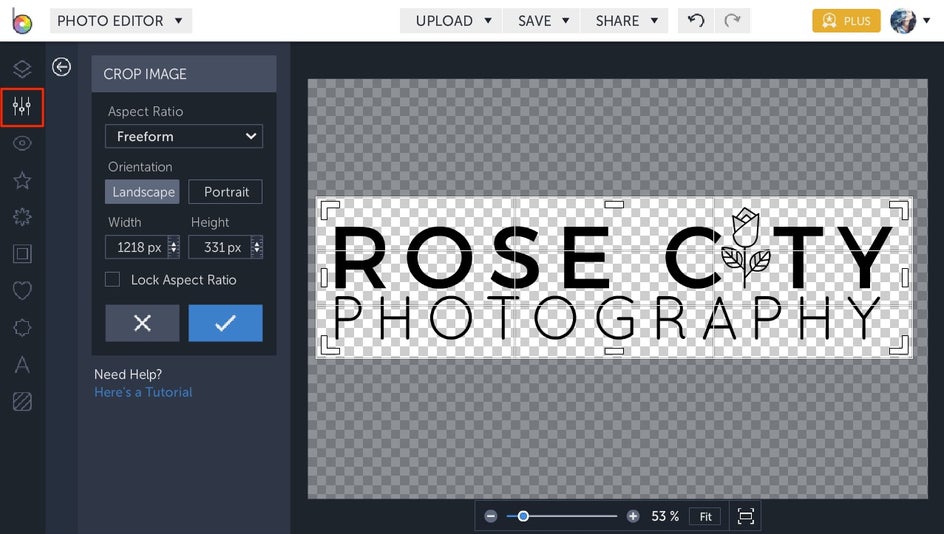Open the Layers panel icon
The image size is (944, 534).
pos(22,69)
